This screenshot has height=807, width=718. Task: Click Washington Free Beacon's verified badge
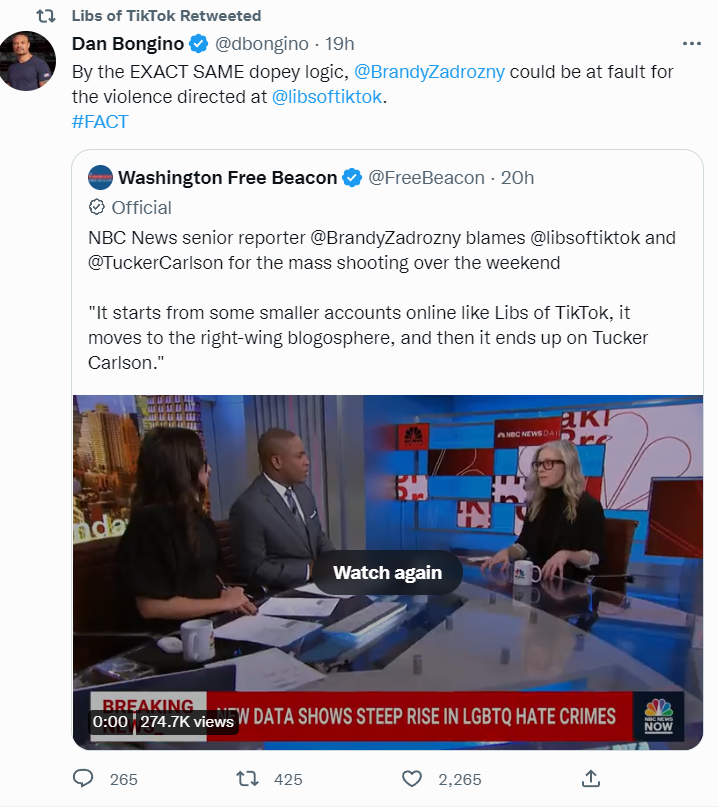tap(352, 178)
